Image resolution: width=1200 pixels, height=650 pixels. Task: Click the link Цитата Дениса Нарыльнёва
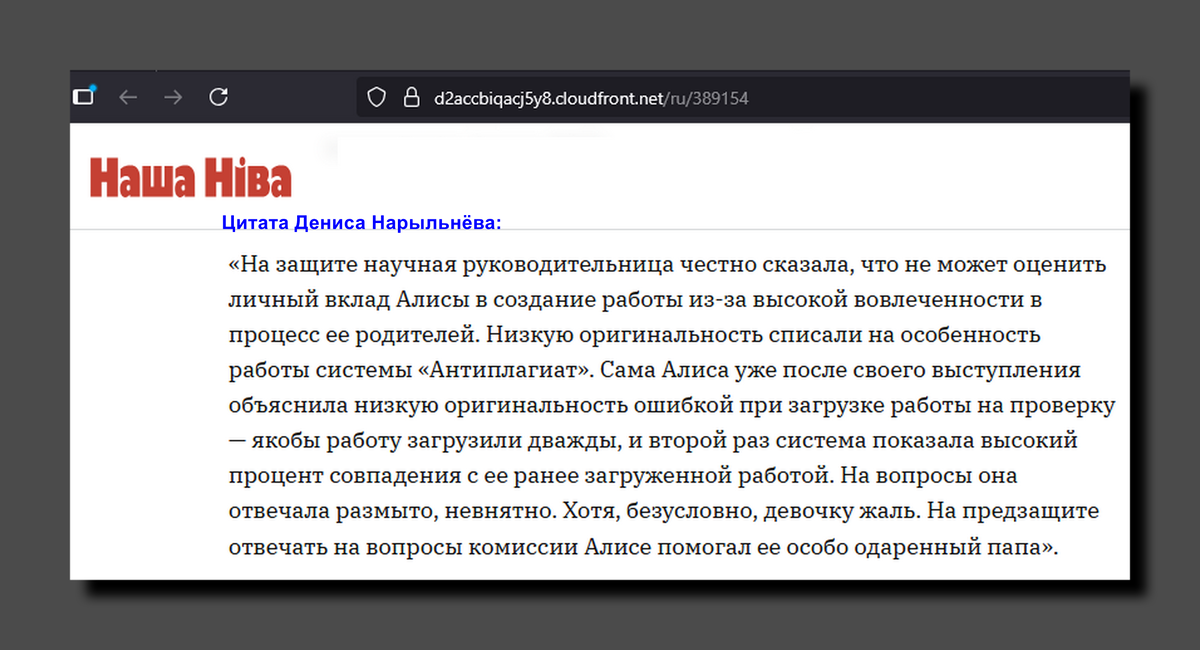coord(361,222)
